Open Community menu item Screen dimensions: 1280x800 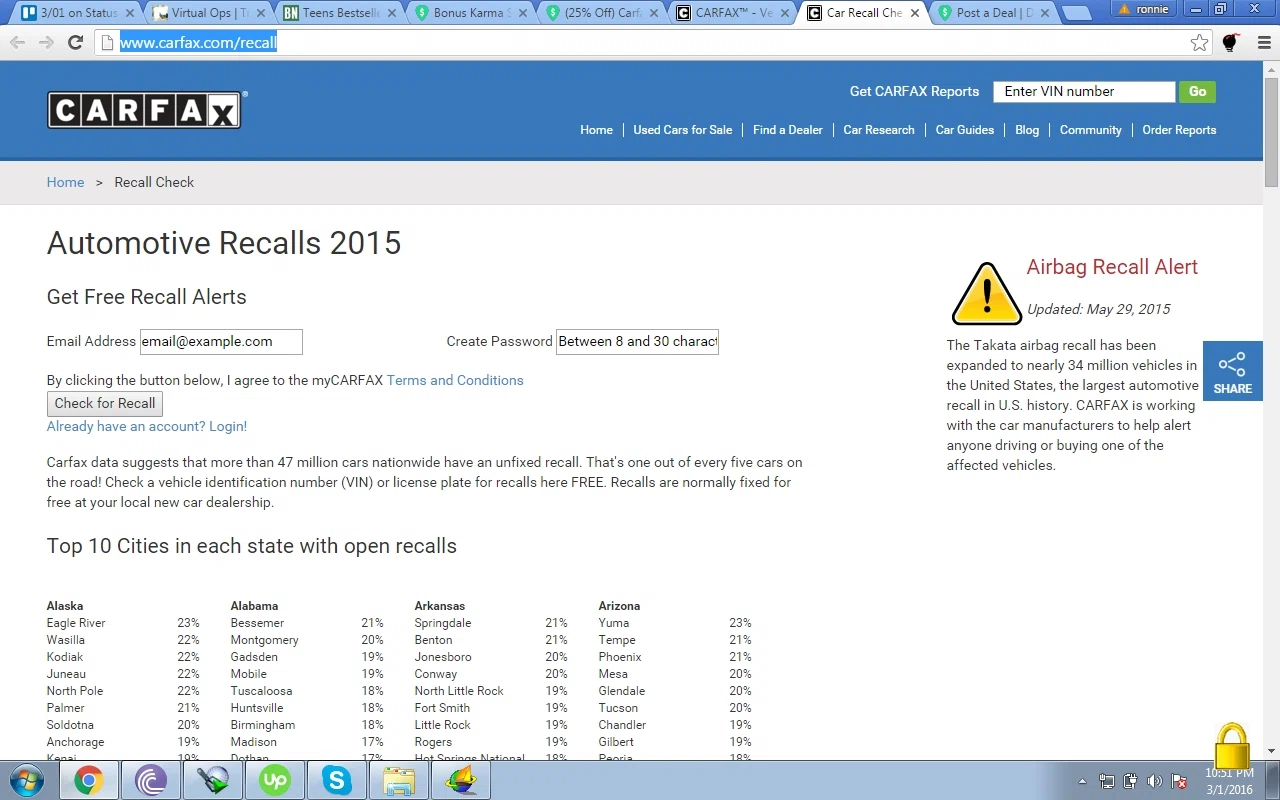pyautogui.click(x=1091, y=130)
